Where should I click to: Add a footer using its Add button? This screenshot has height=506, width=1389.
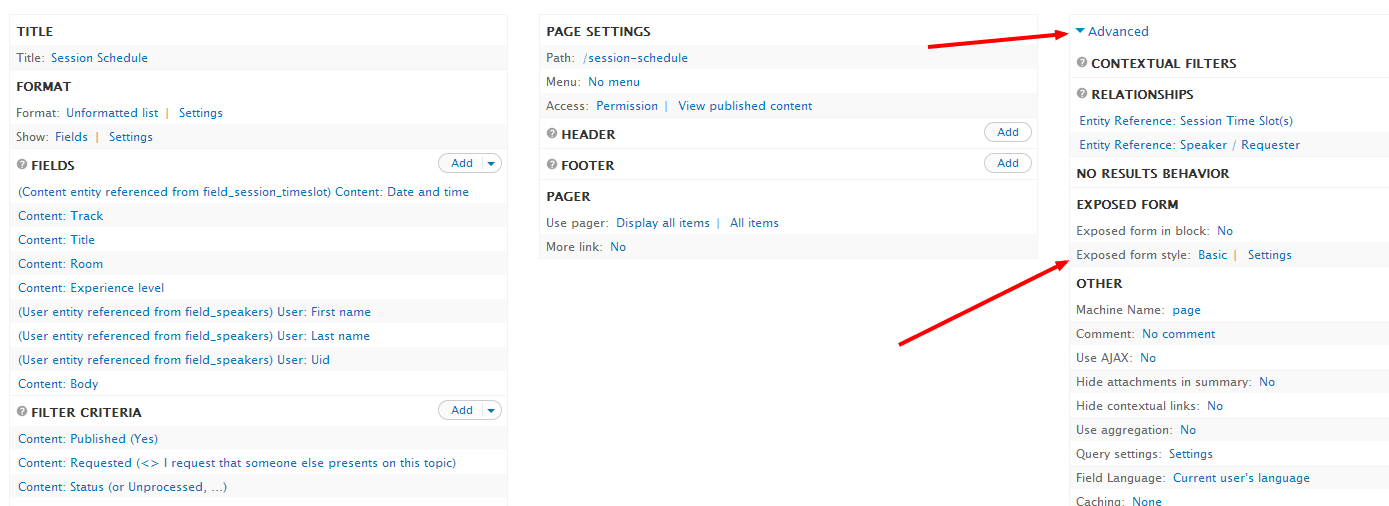pyautogui.click(x=1008, y=163)
